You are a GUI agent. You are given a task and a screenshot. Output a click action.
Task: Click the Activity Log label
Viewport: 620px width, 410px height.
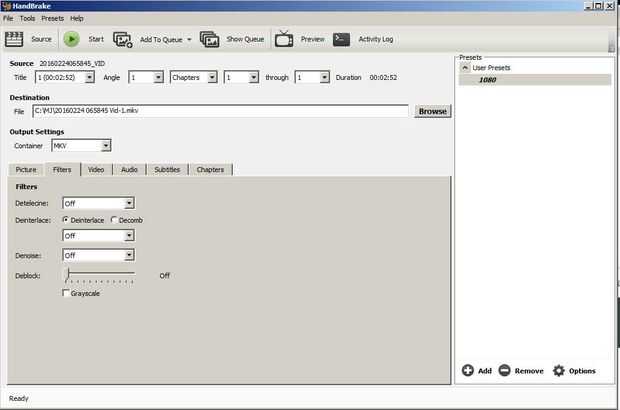376,39
